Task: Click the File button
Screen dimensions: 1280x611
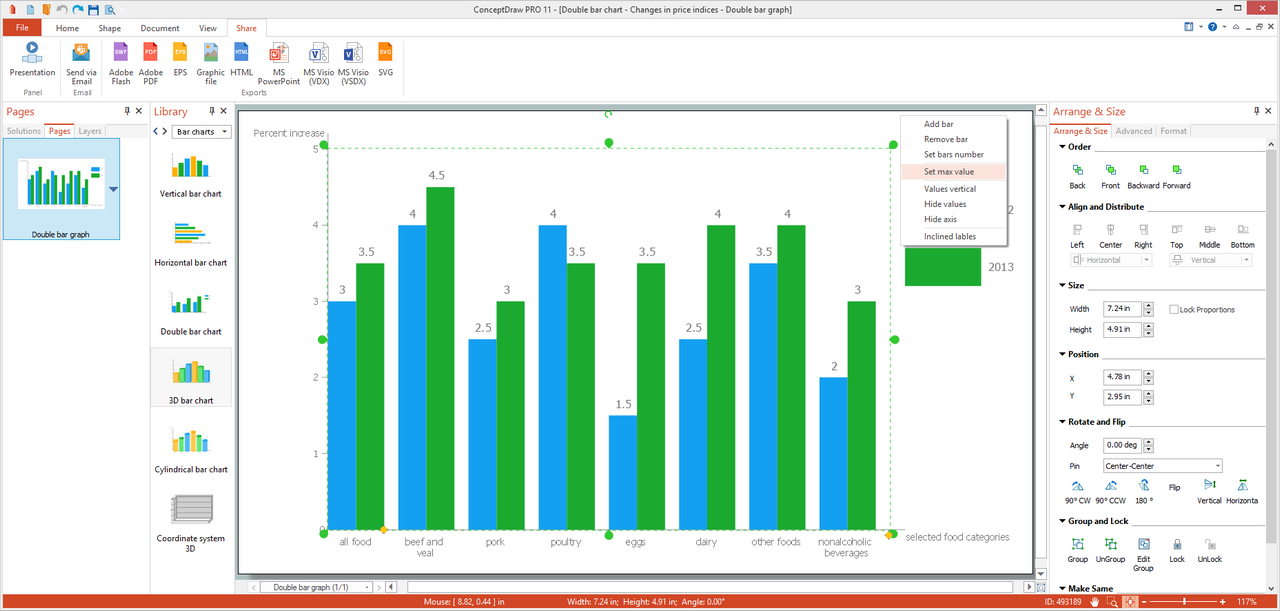Action: click(22, 28)
